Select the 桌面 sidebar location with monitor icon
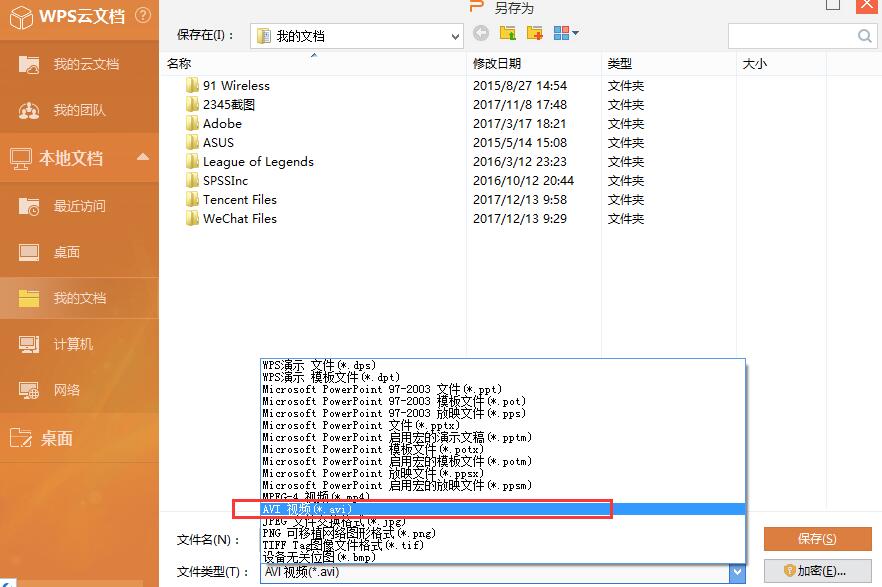The image size is (882, 587). pyautogui.click(x=79, y=252)
